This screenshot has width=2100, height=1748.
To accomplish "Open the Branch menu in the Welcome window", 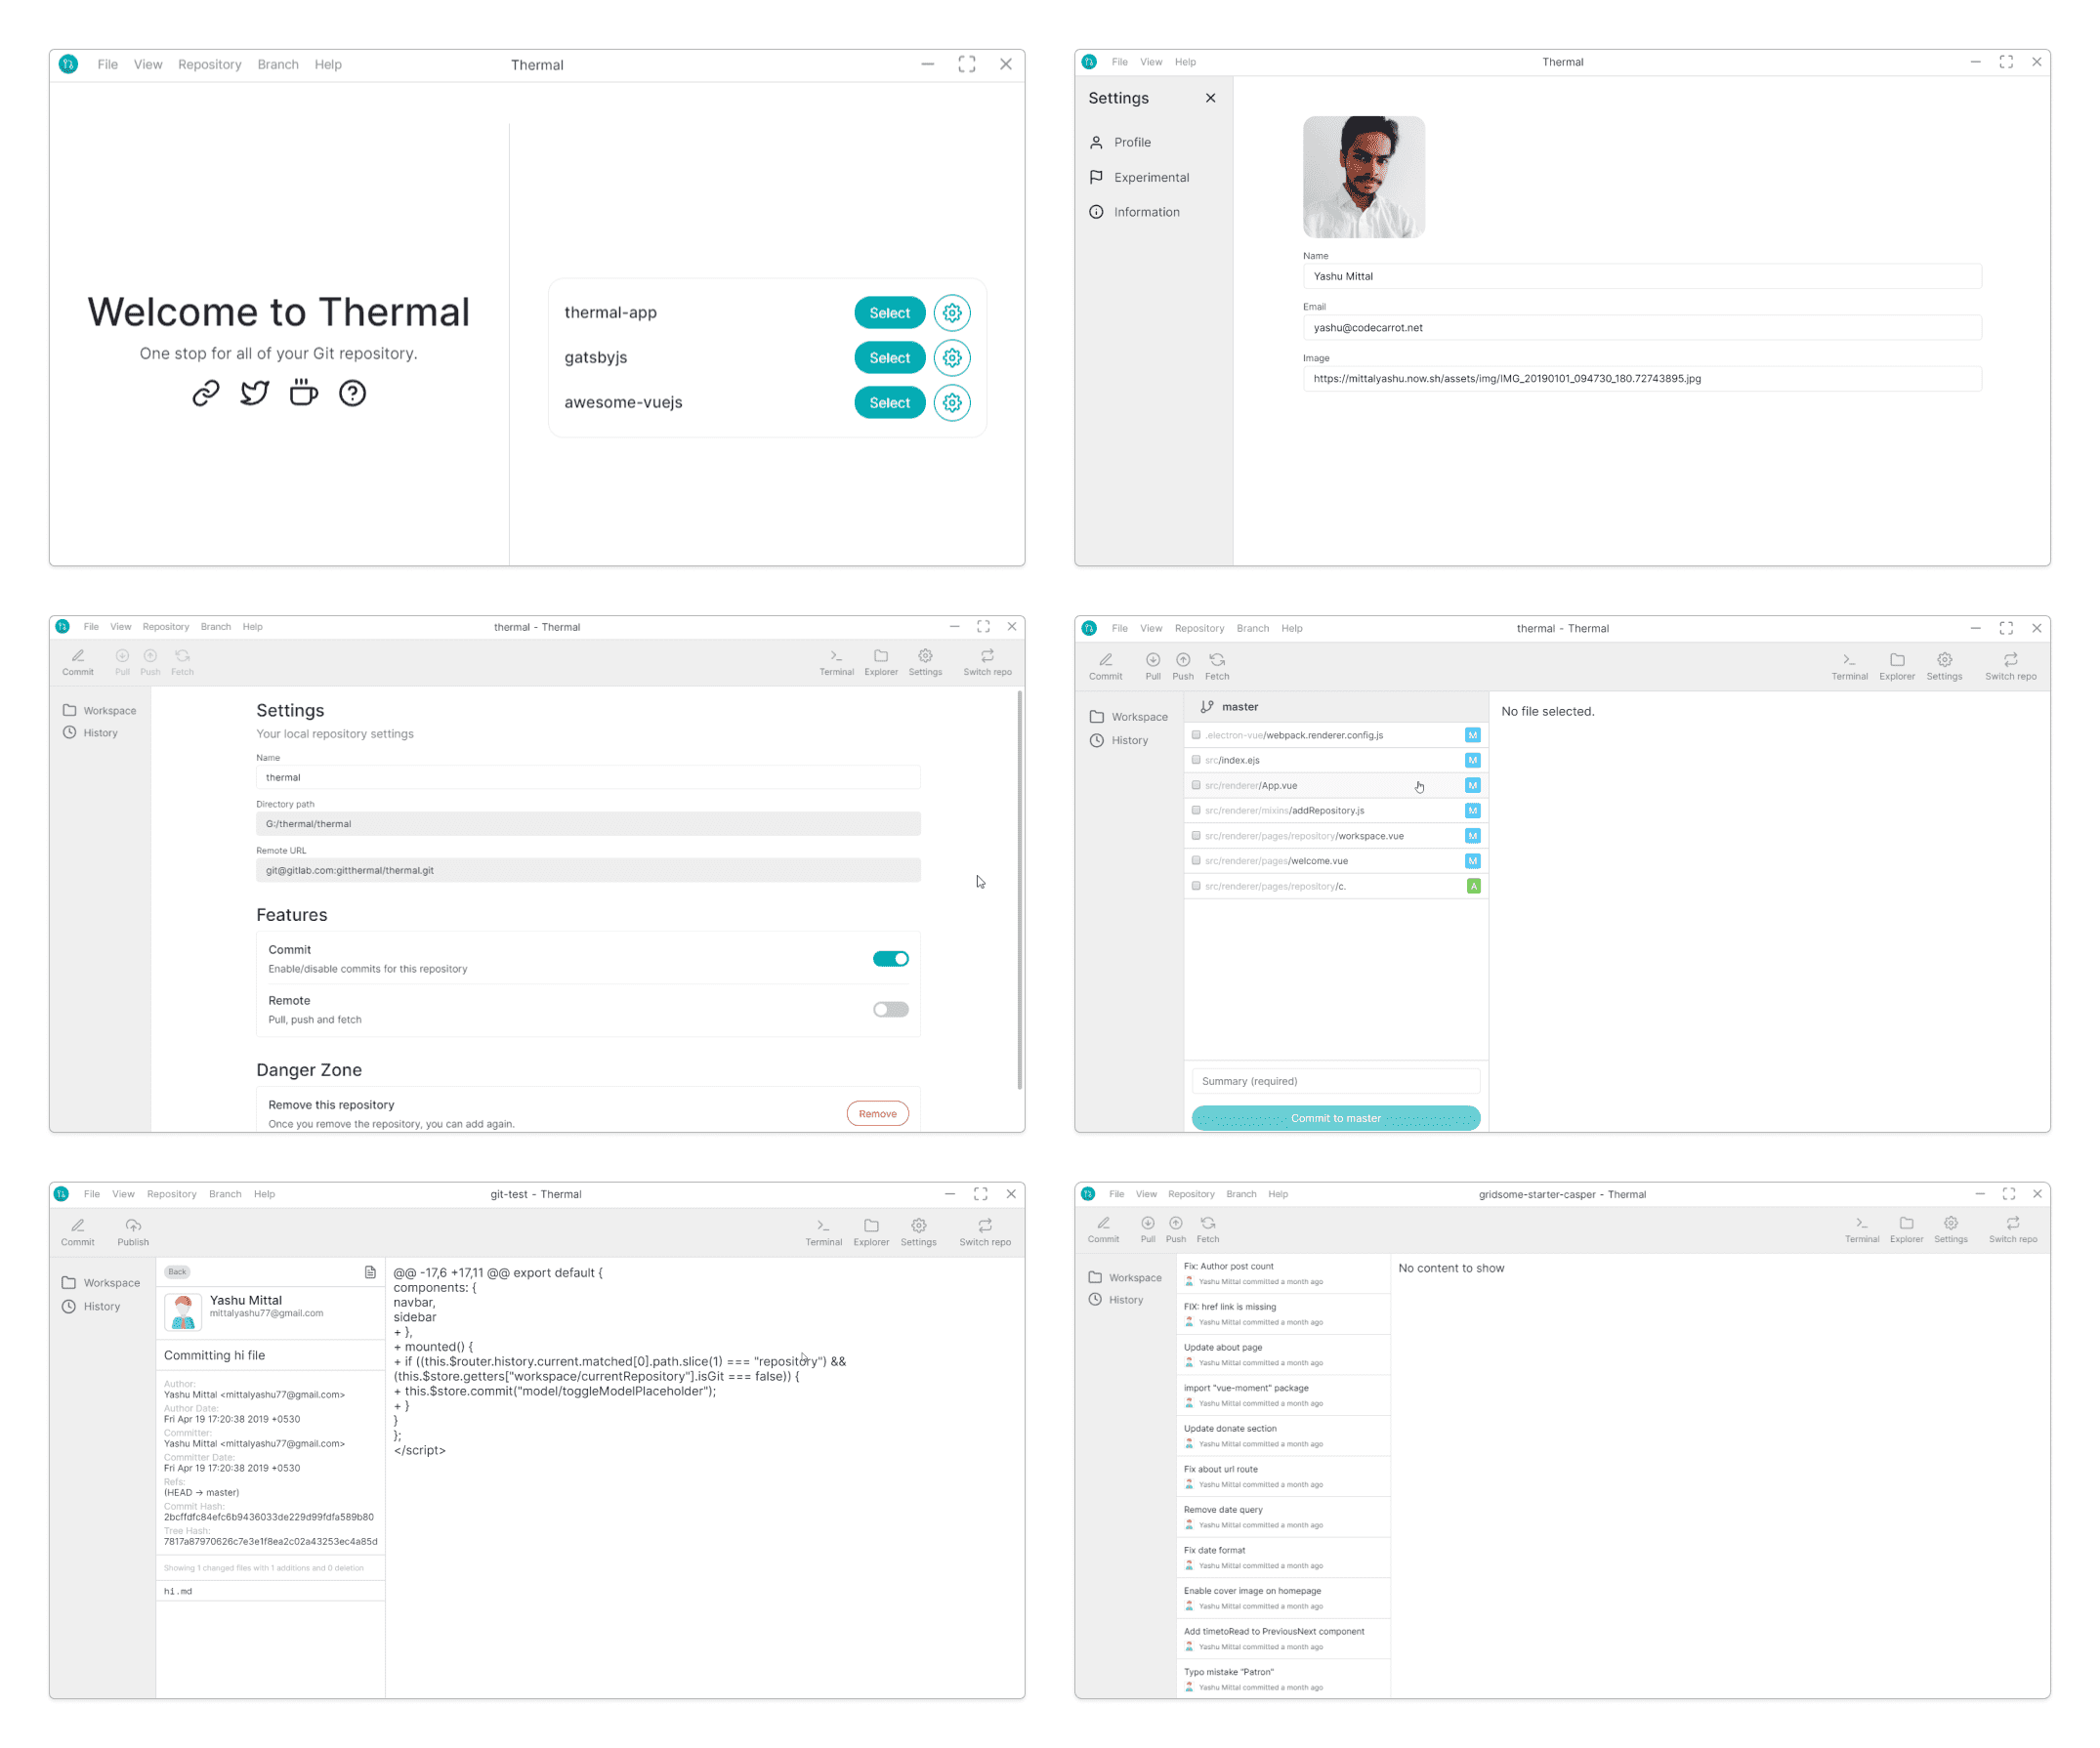I will coord(278,65).
